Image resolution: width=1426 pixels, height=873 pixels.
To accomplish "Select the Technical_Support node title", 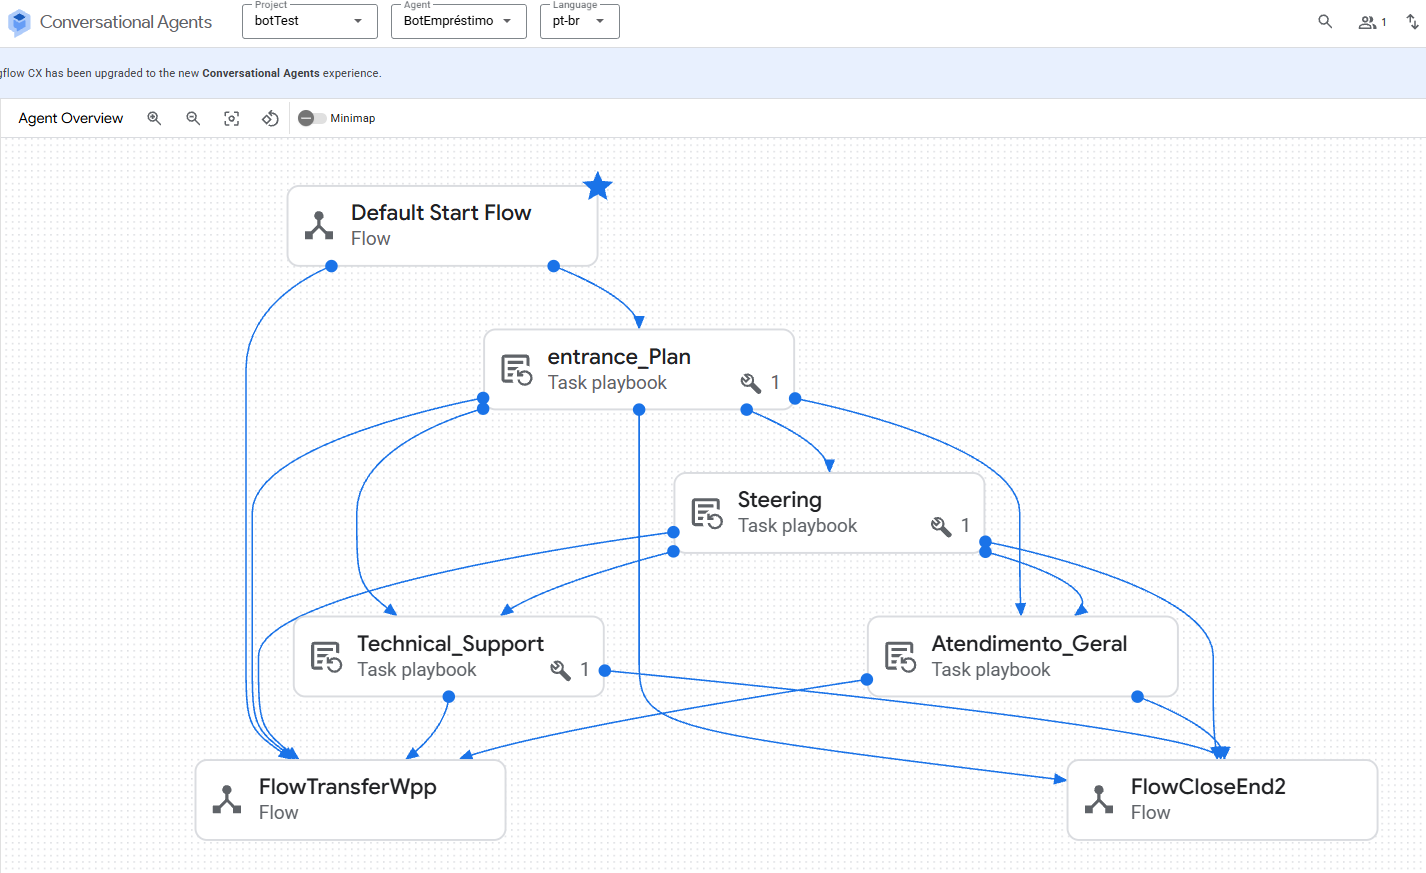I will (450, 644).
